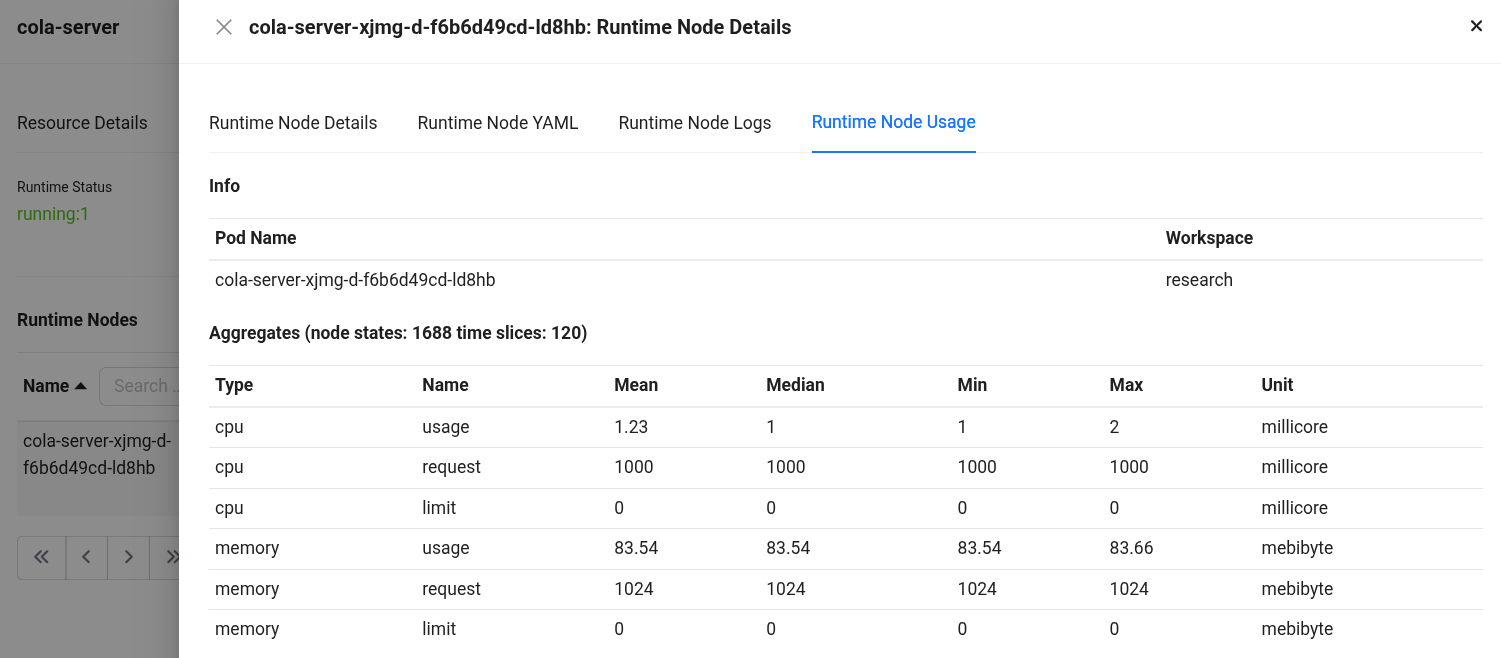Click the Name column sort arrow
Image resolution: width=1501 pixels, height=658 pixels.
click(81, 386)
